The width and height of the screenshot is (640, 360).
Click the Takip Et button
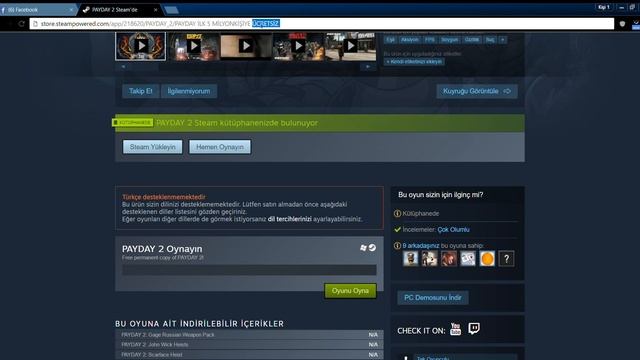click(140, 91)
